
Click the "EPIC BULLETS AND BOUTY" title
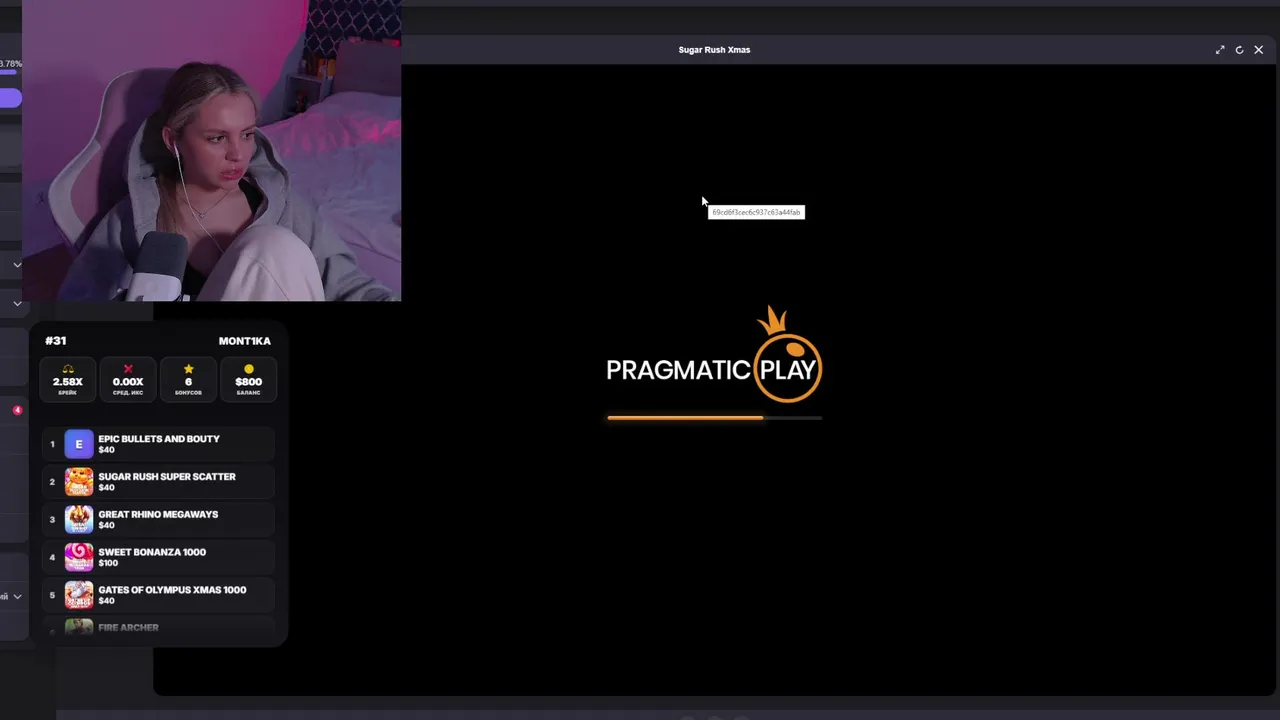[159, 439]
